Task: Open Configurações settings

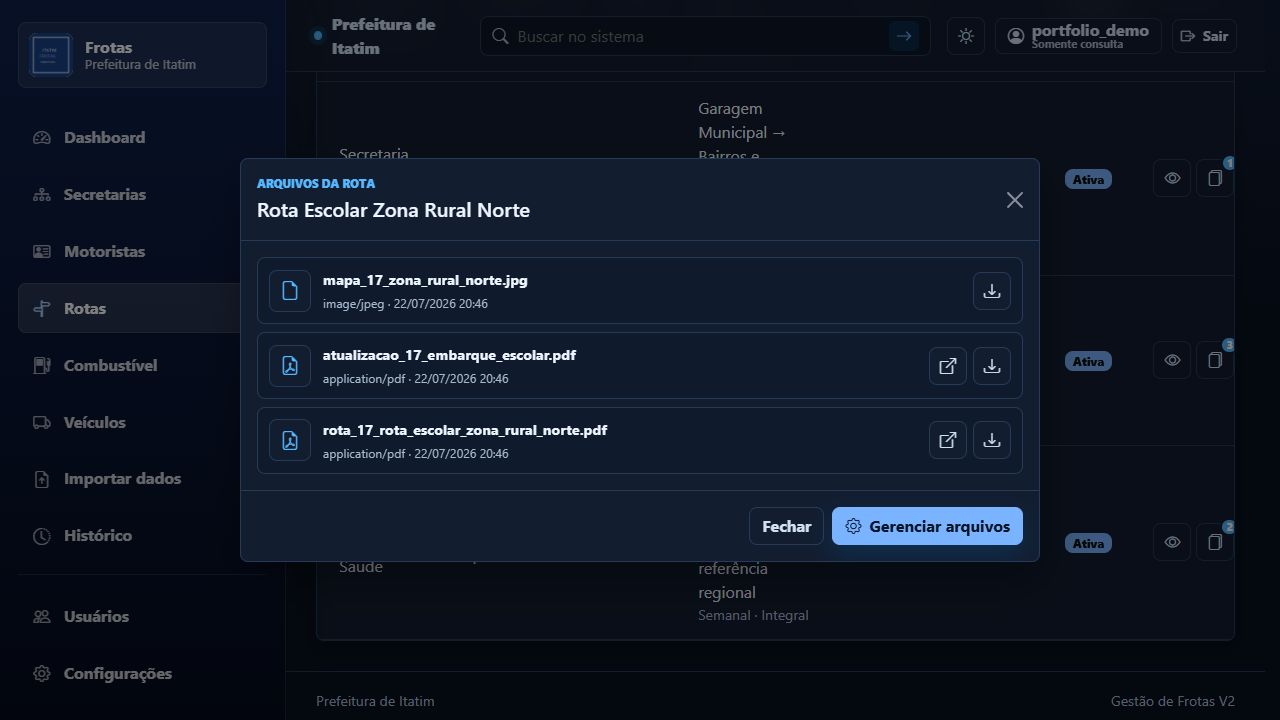Action: pyautogui.click(x=142, y=674)
